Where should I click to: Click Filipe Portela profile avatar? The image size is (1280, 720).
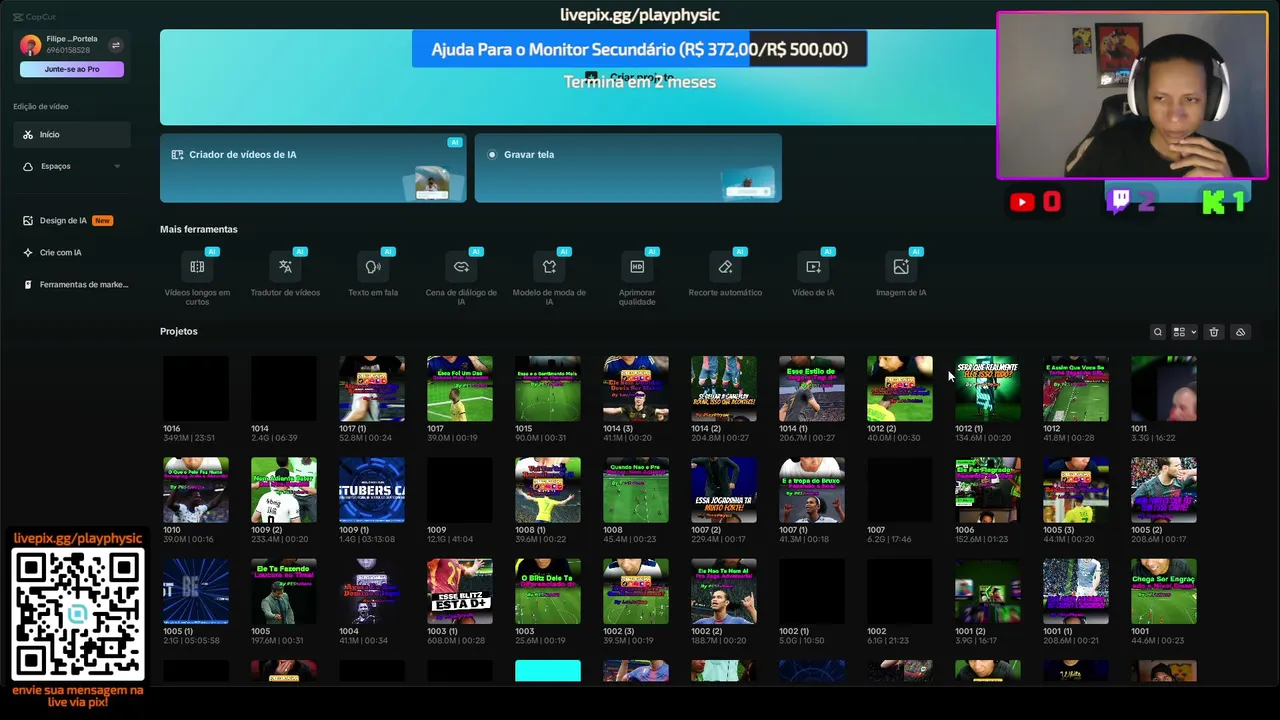pos(31,45)
